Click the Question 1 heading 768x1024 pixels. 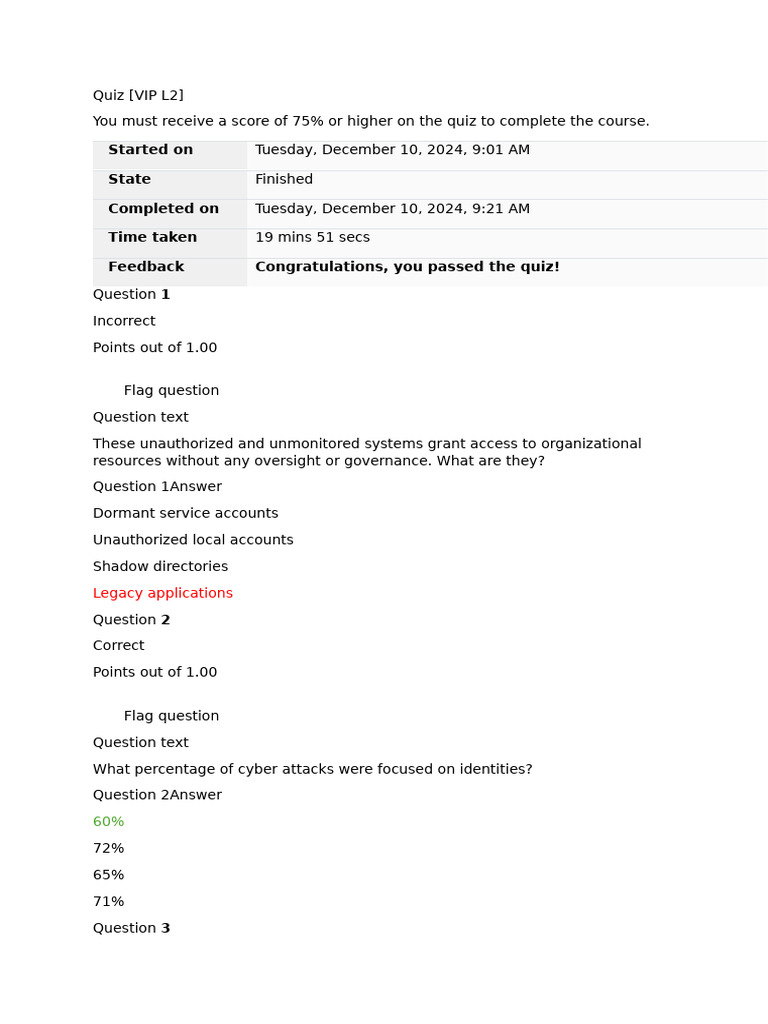131,294
